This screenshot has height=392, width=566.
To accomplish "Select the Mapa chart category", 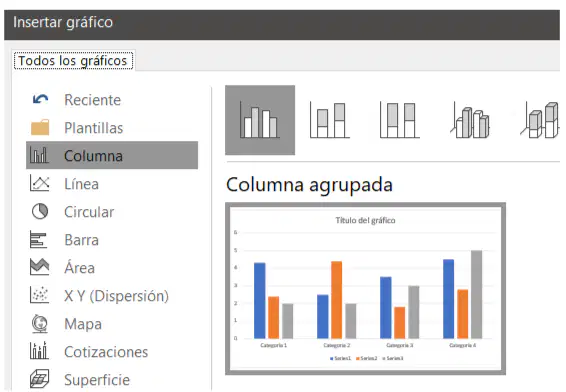I will [112, 324].
